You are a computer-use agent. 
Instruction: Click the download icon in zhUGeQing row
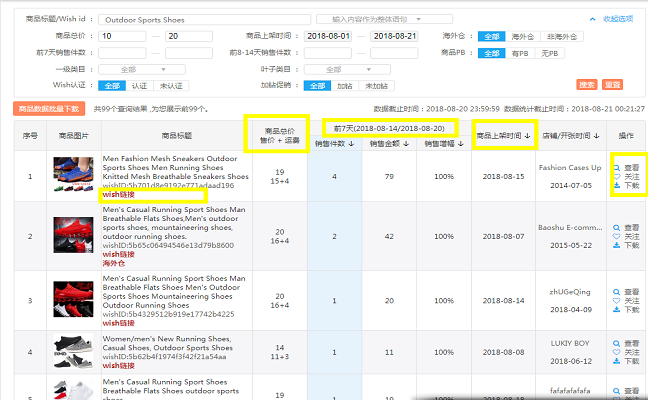[x=616, y=309]
